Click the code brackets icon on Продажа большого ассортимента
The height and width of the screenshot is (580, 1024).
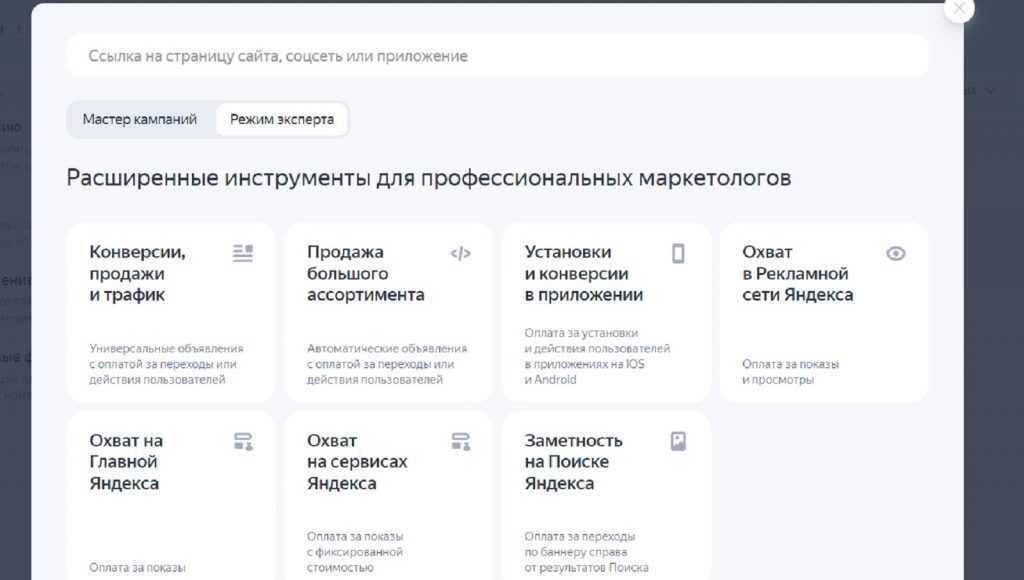pos(460,253)
